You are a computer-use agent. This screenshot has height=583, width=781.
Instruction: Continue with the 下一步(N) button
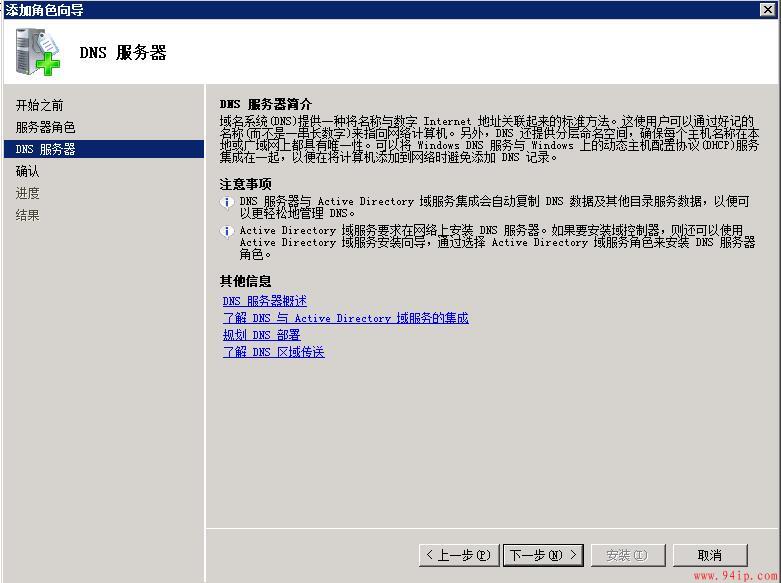[543, 555]
